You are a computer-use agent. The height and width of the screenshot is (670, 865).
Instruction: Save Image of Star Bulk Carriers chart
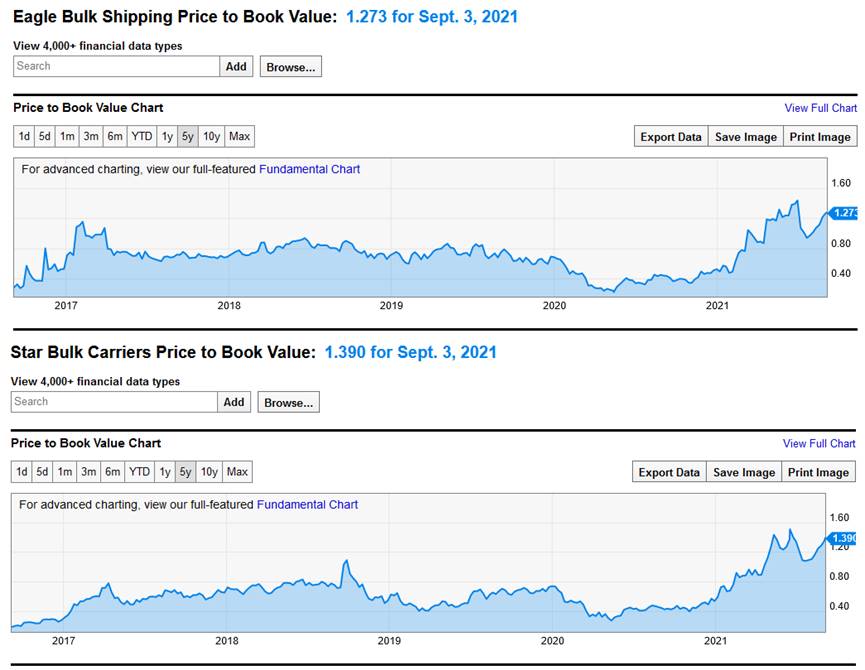point(744,472)
